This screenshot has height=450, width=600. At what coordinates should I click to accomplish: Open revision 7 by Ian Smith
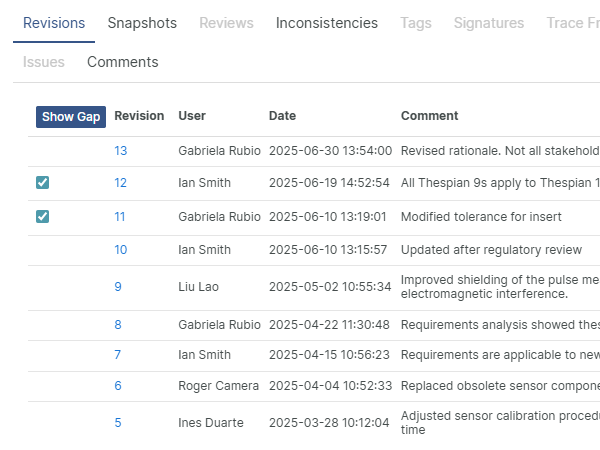(x=118, y=355)
